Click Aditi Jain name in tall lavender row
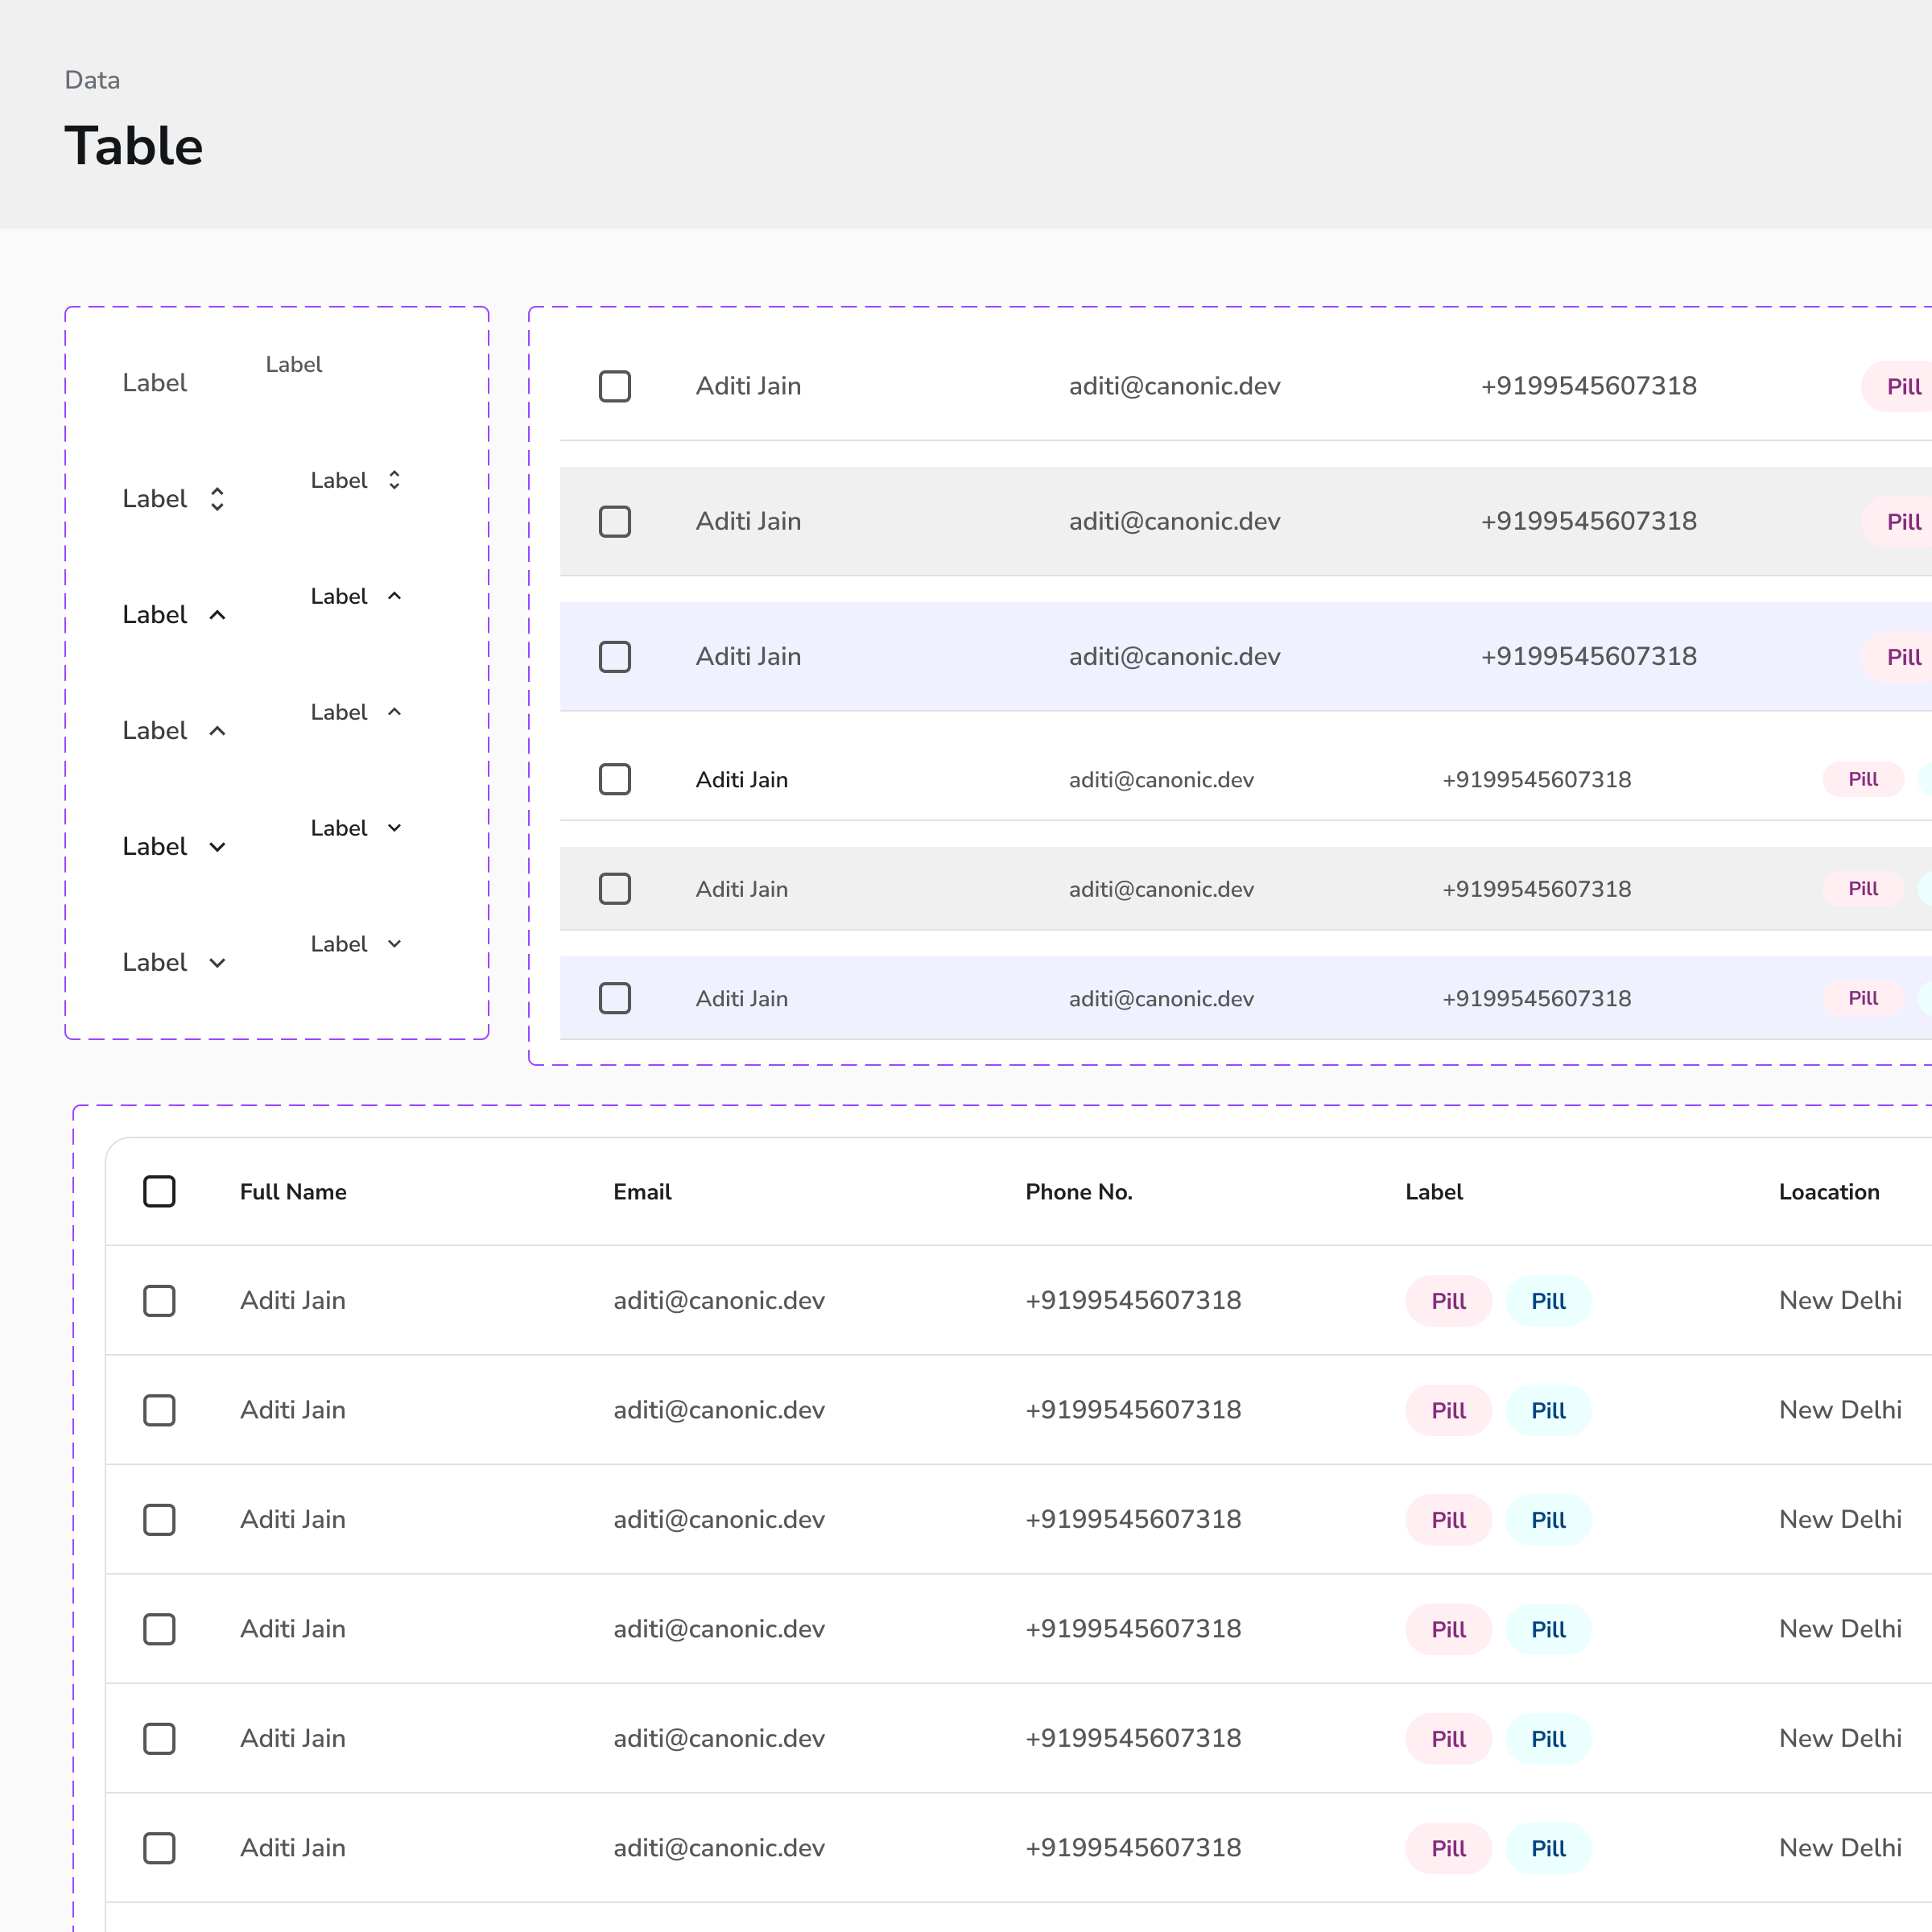Image resolution: width=1932 pixels, height=1932 pixels. pos(748,657)
